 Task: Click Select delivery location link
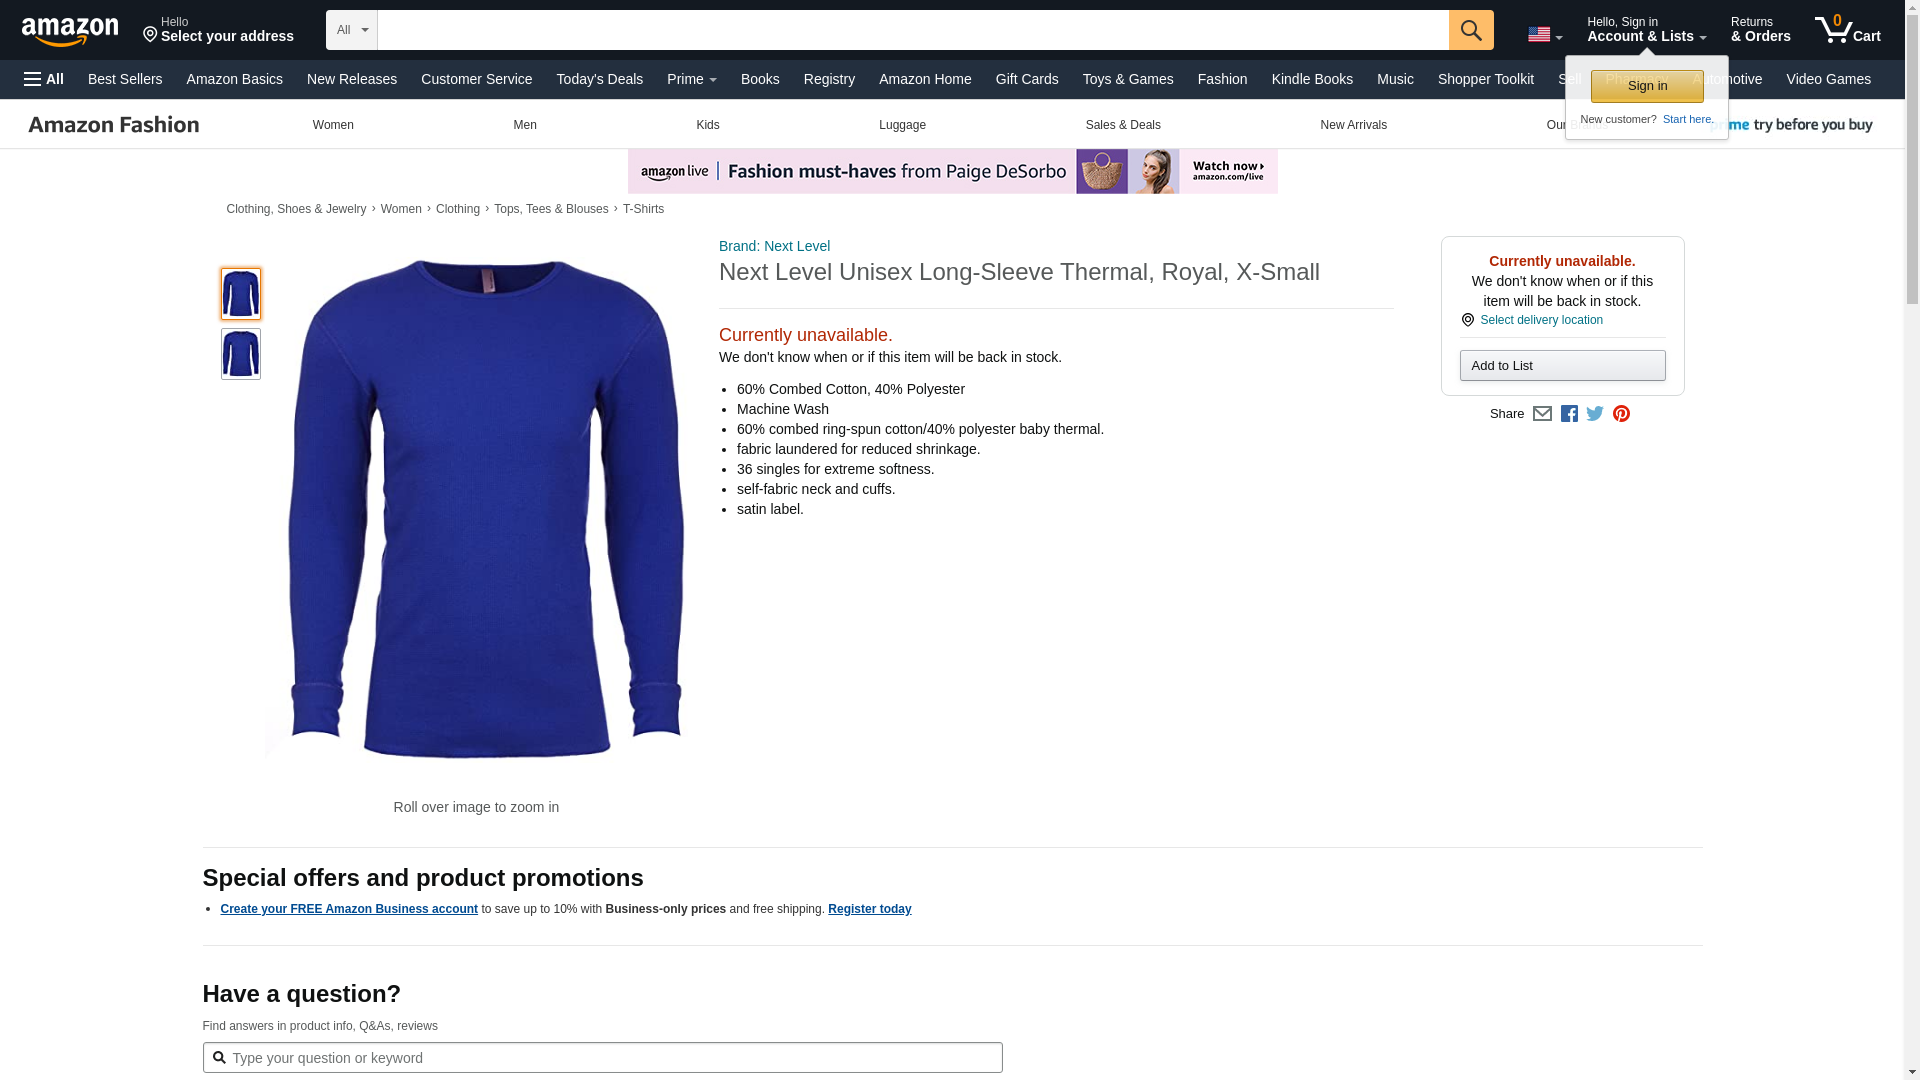[x=1541, y=320]
